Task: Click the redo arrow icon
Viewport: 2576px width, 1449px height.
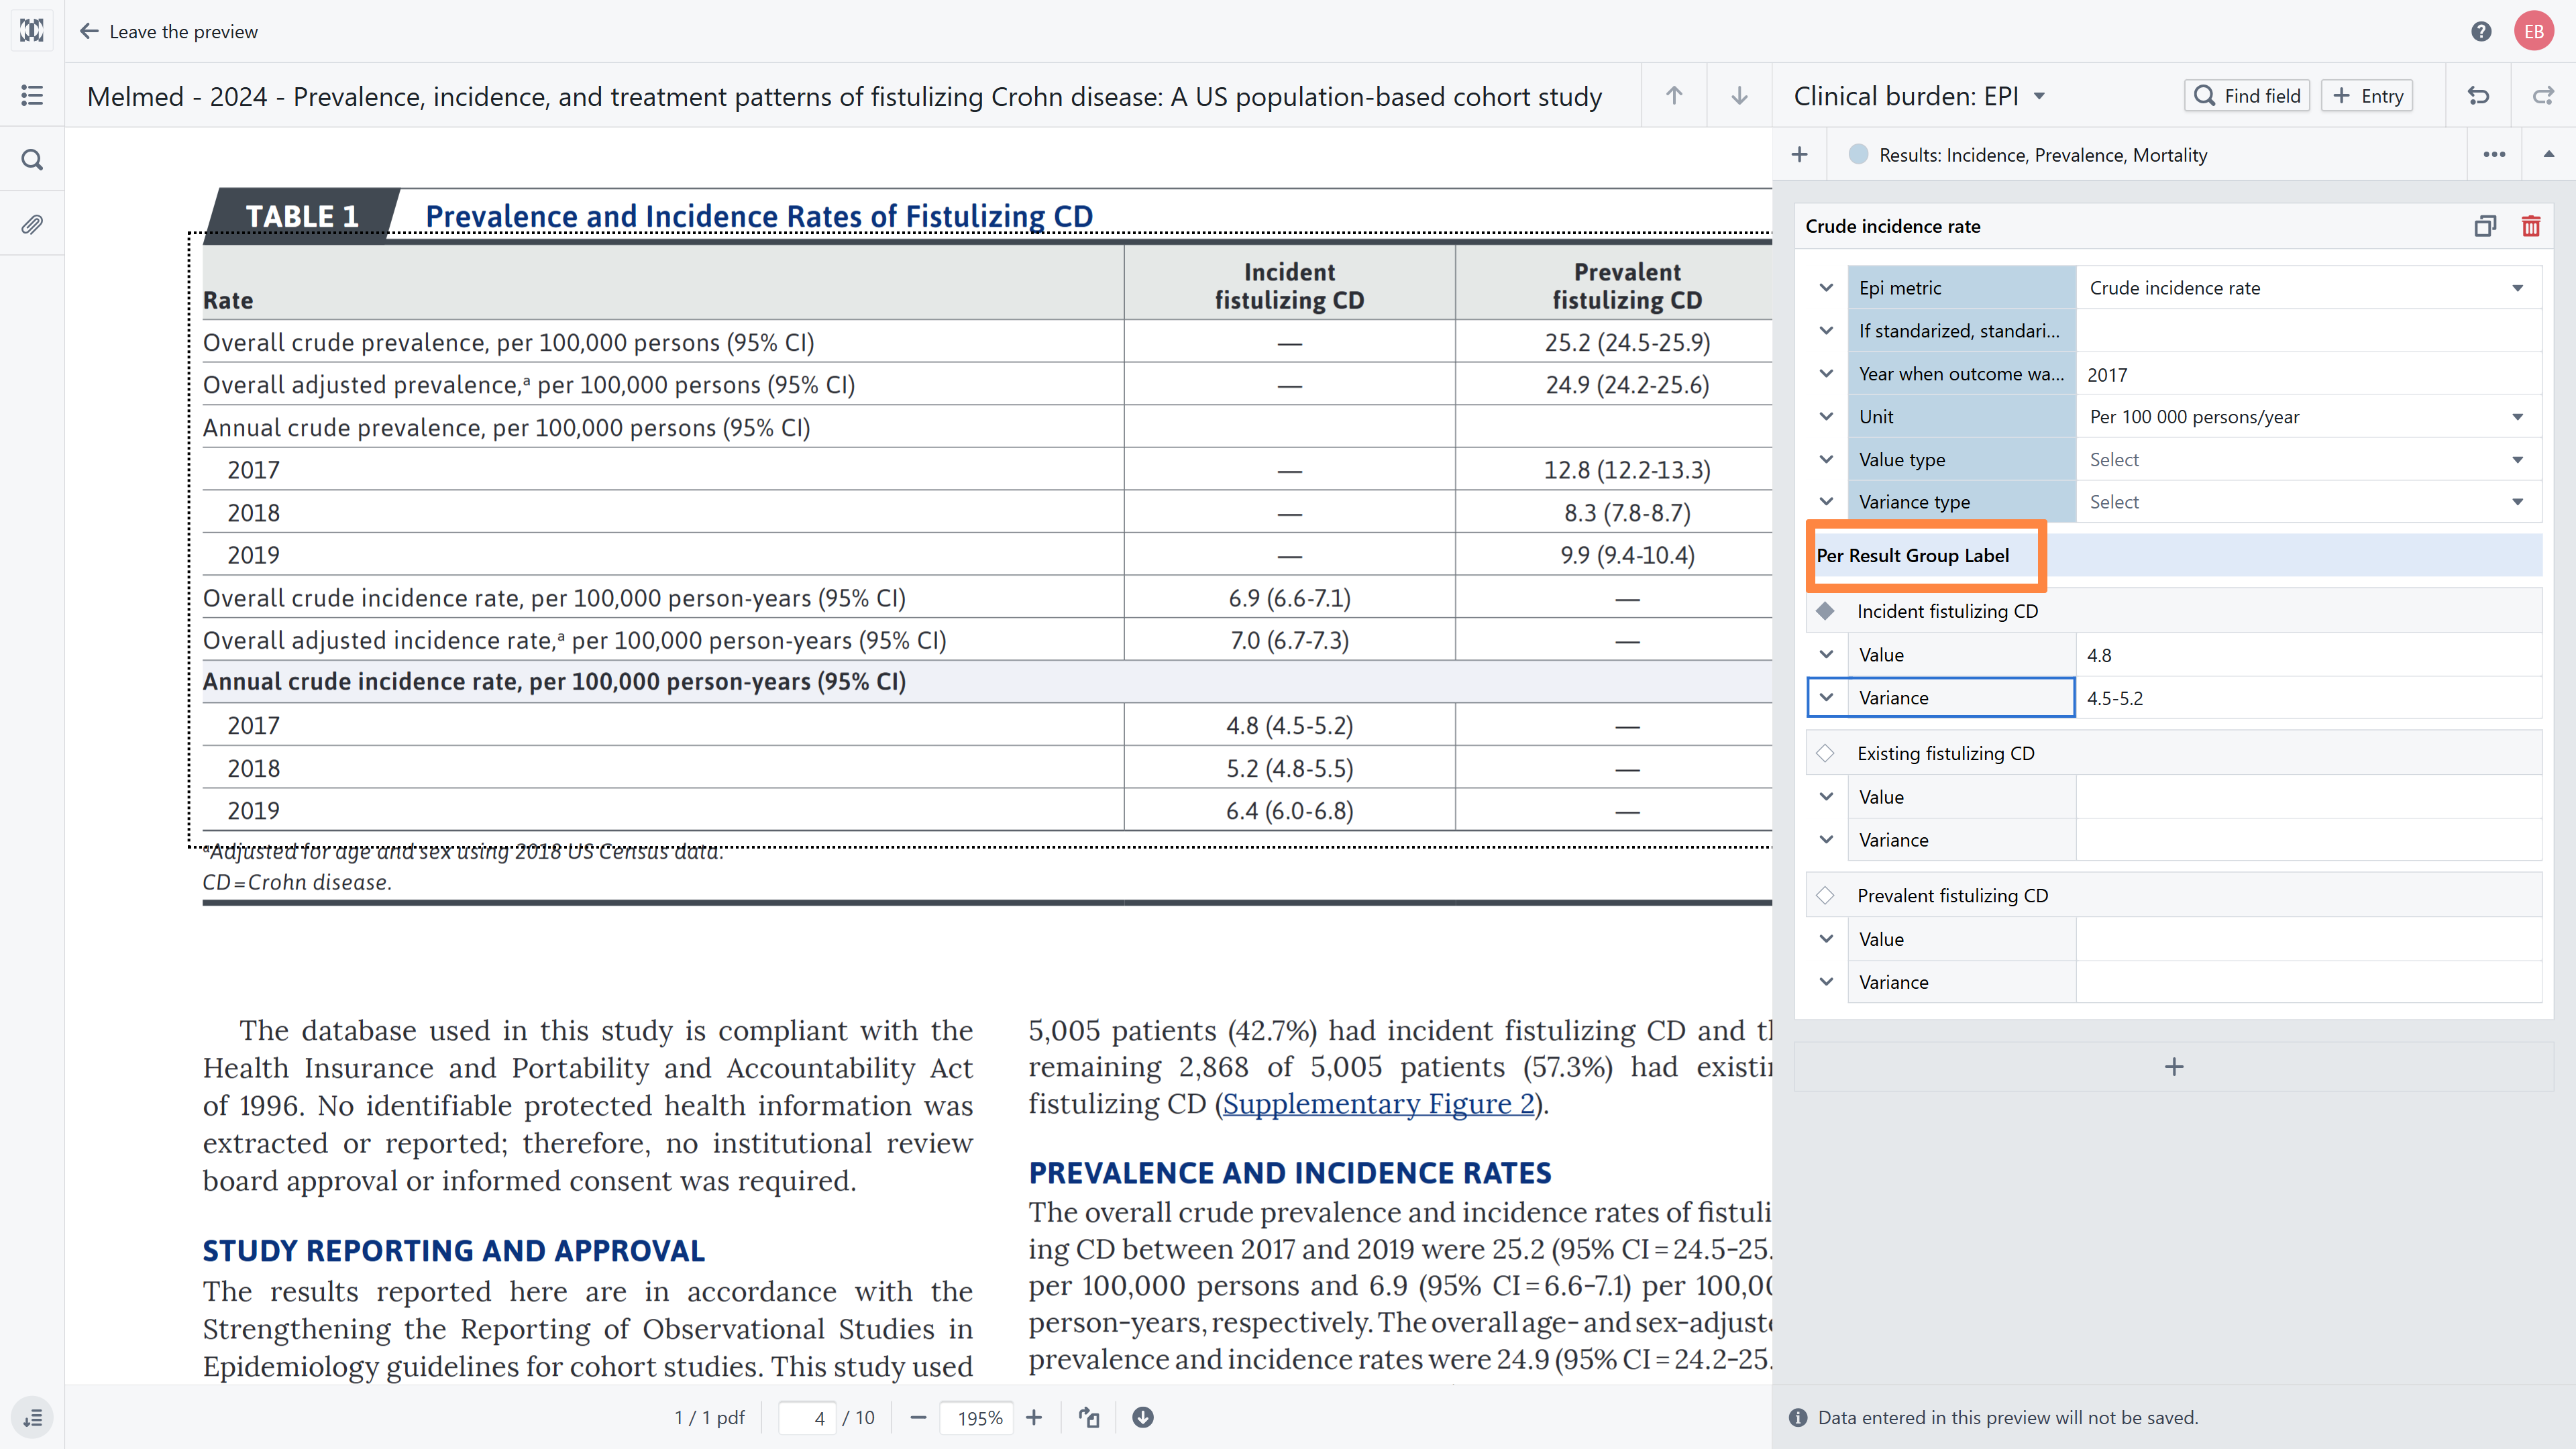Action: coord(2543,95)
